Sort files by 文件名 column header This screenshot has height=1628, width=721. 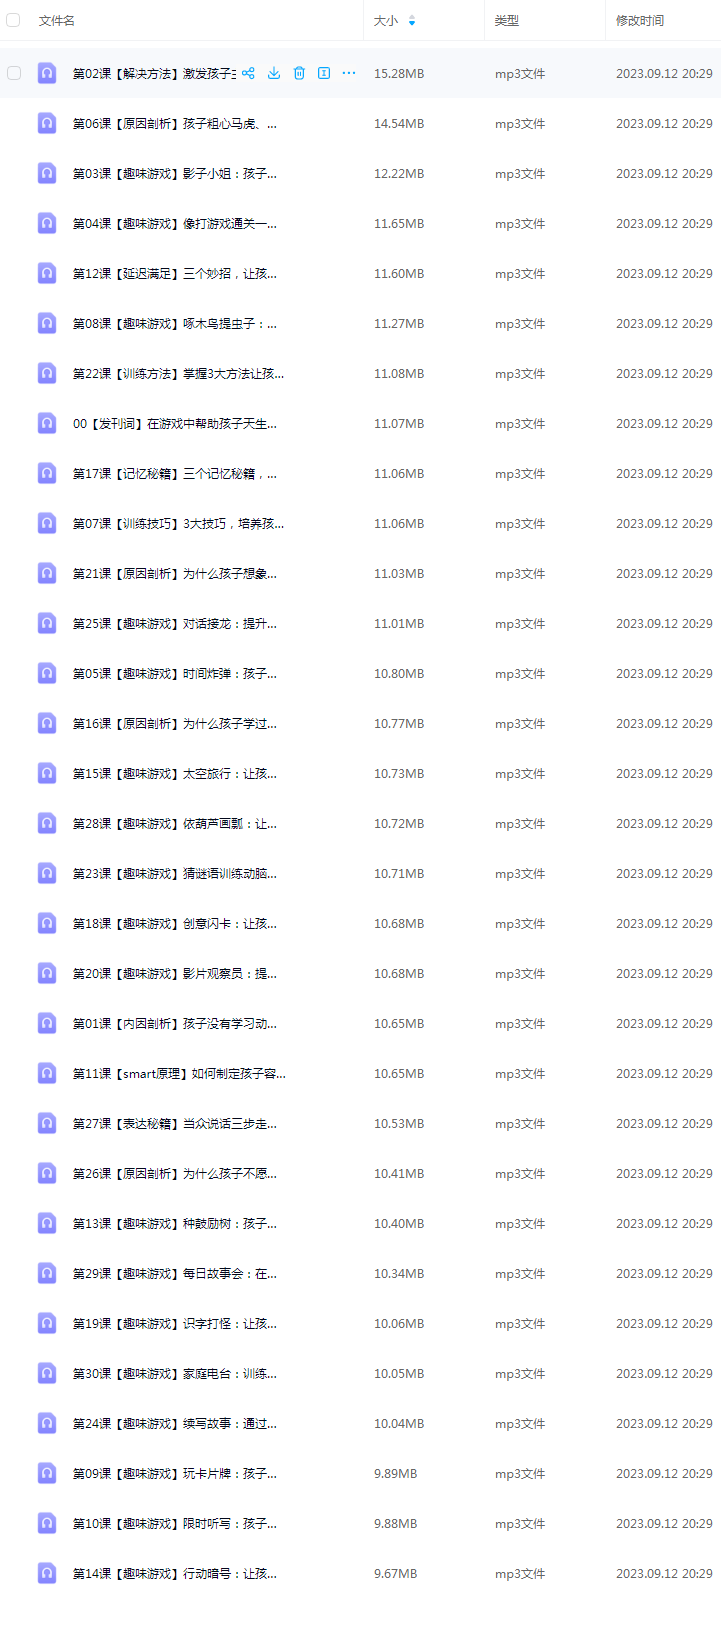[x=57, y=20]
